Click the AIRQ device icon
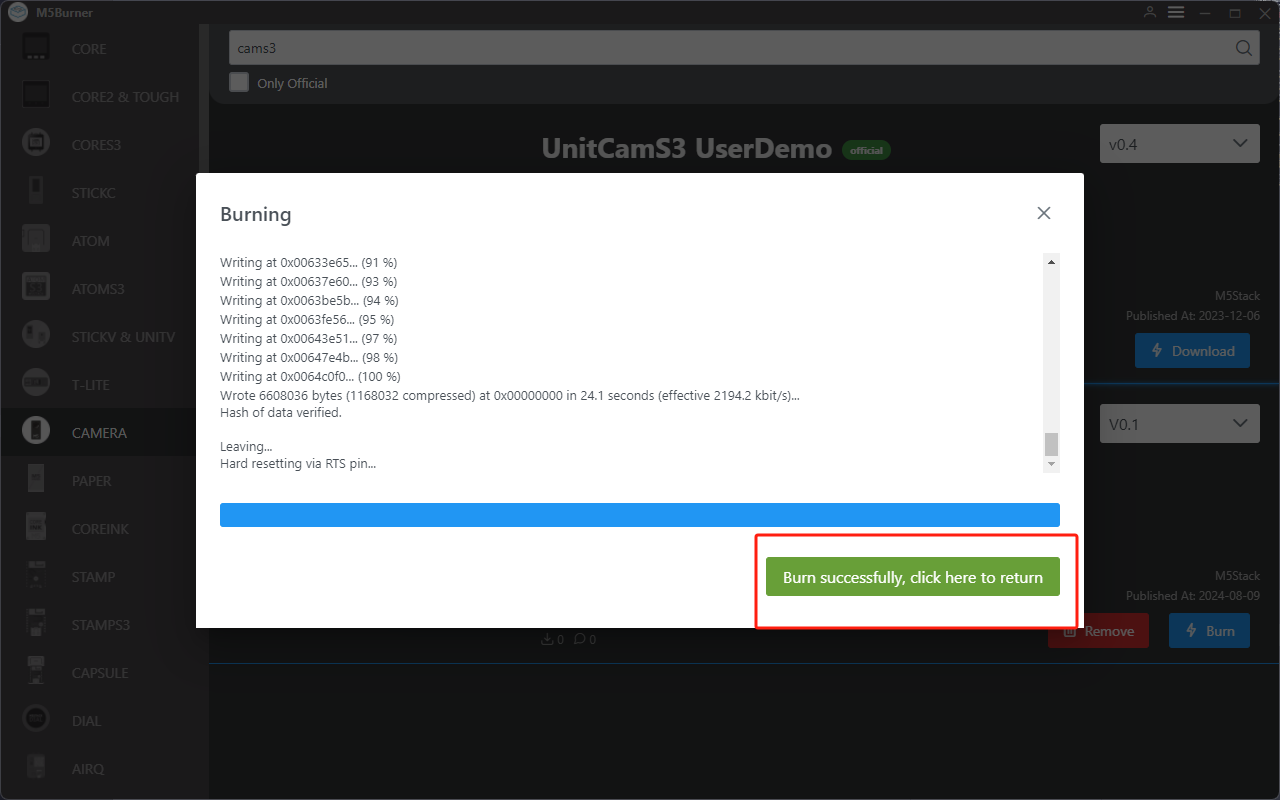This screenshot has width=1280, height=800. [x=36, y=767]
